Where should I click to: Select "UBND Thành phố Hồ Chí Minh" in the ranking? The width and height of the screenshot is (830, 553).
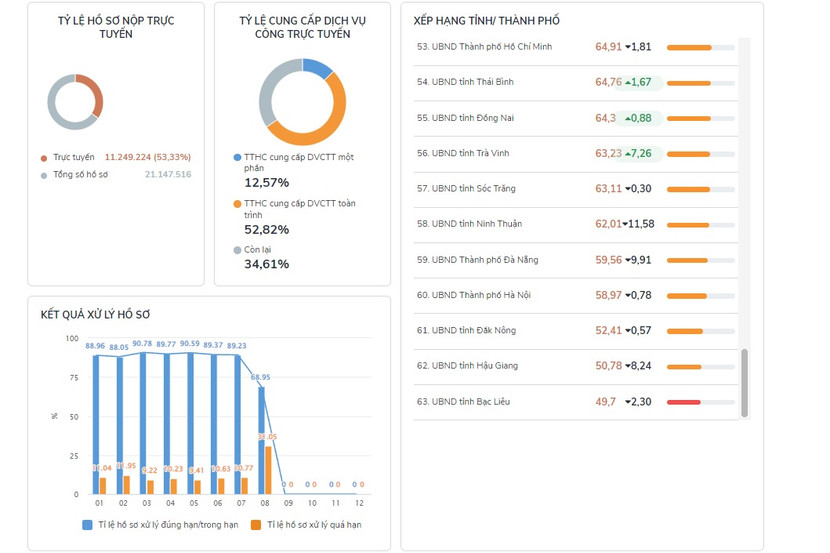485,47
